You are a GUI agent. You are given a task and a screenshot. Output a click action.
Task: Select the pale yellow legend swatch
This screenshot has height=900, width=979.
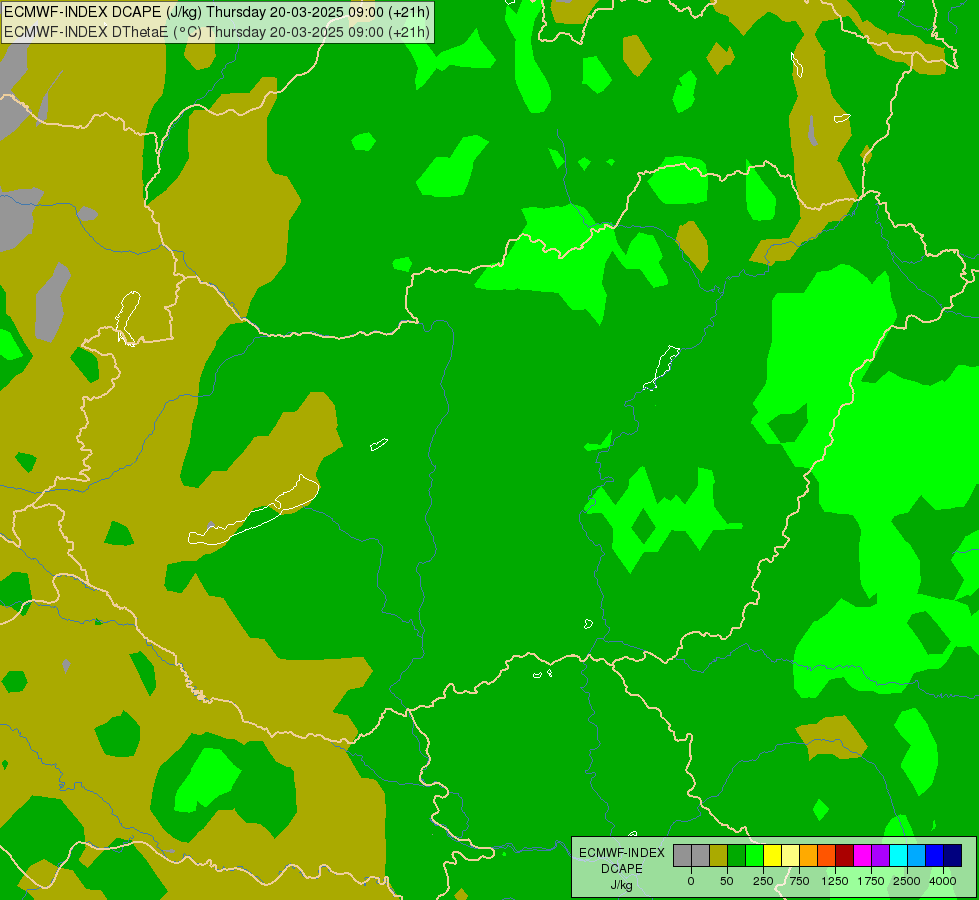pyautogui.click(x=790, y=855)
